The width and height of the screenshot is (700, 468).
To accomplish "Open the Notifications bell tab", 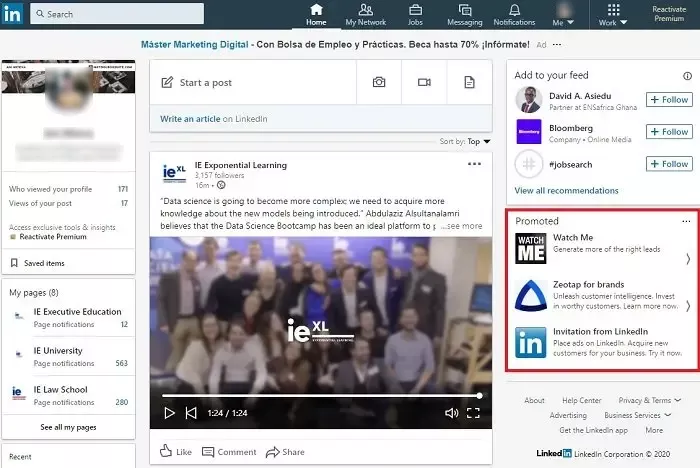I will click(x=514, y=15).
